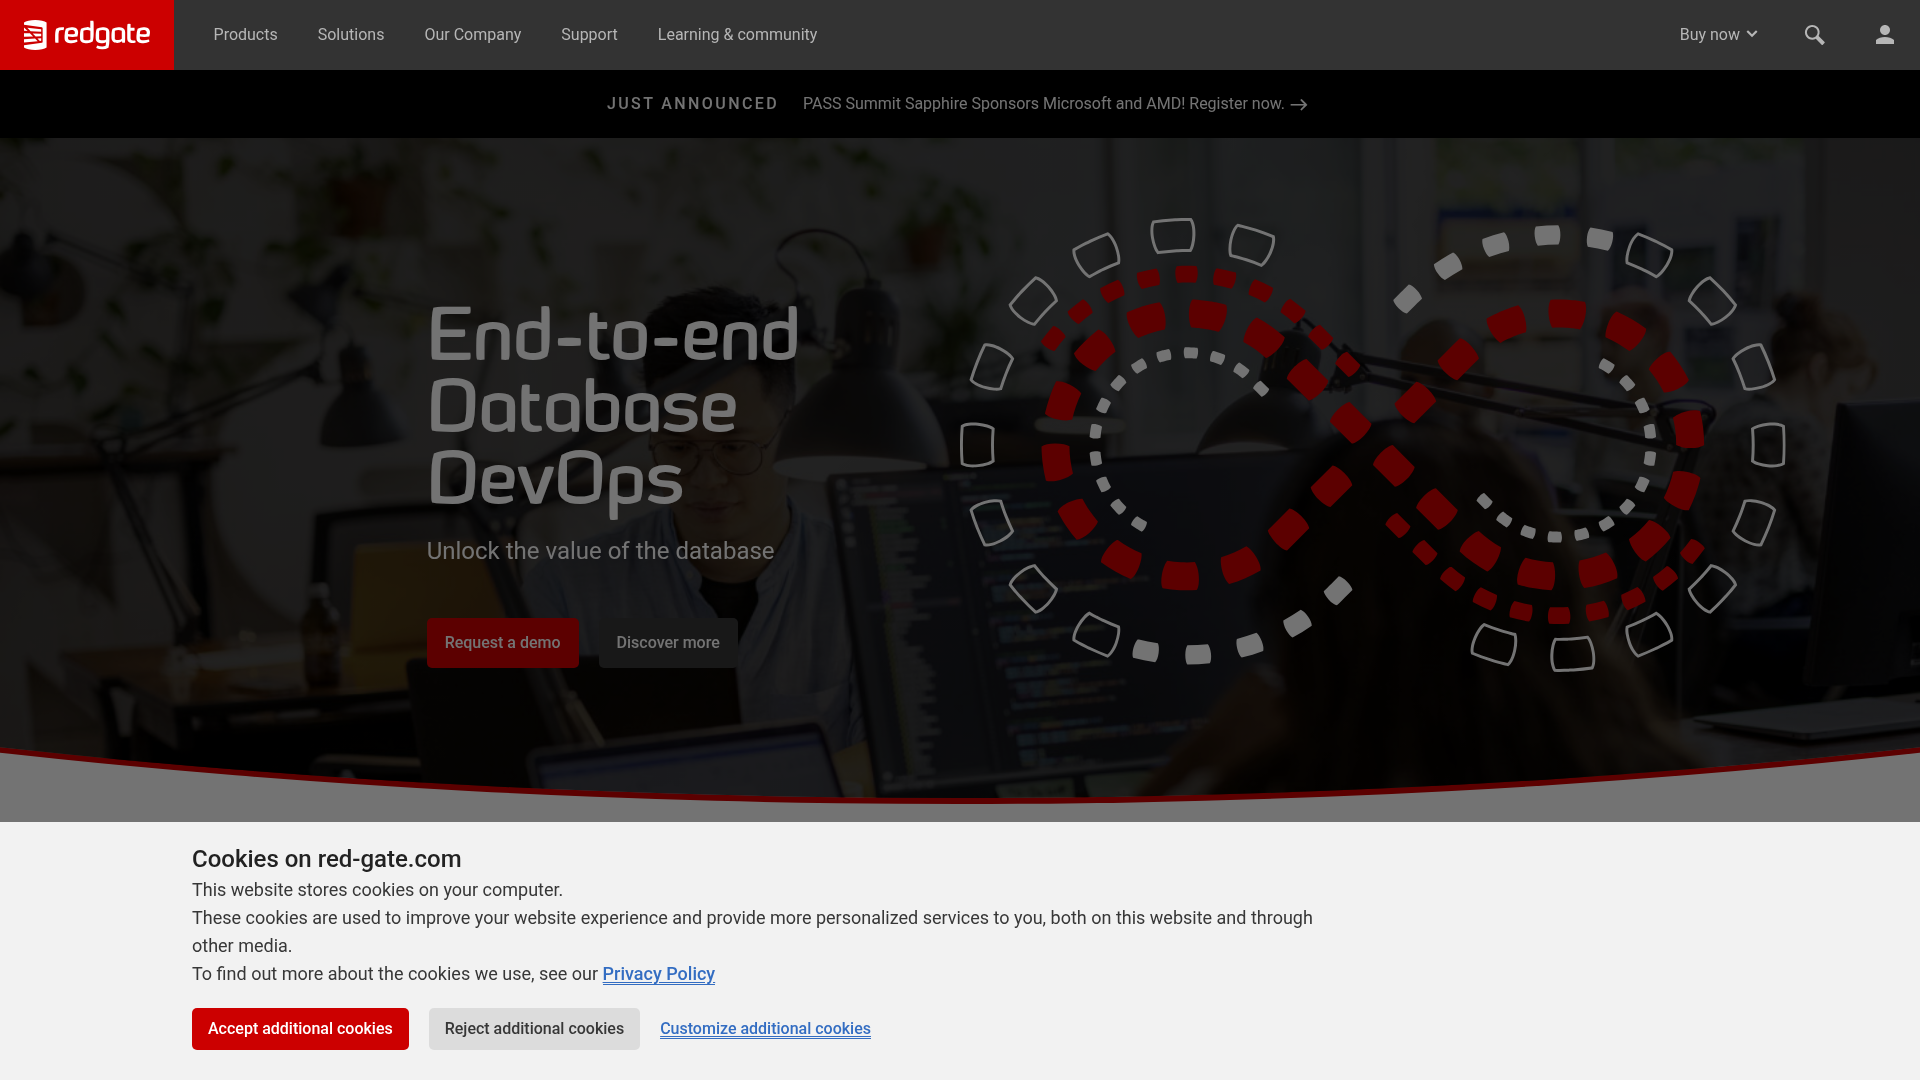Click the arrow next to Register now
The image size is (1920, 1080).
click(1299, 104)
